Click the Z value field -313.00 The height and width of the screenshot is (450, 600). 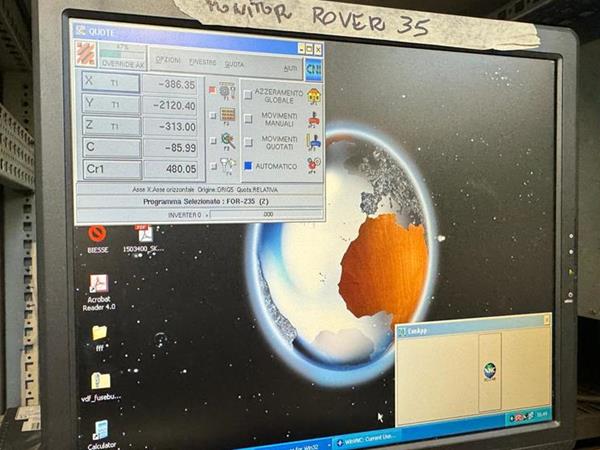[171, 127]
